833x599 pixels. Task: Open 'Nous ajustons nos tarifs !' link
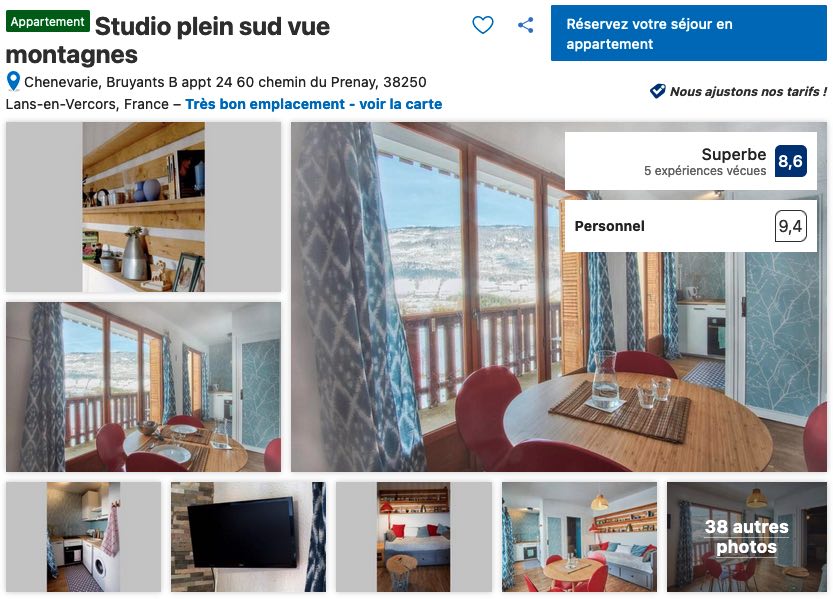tap(748, 91)
